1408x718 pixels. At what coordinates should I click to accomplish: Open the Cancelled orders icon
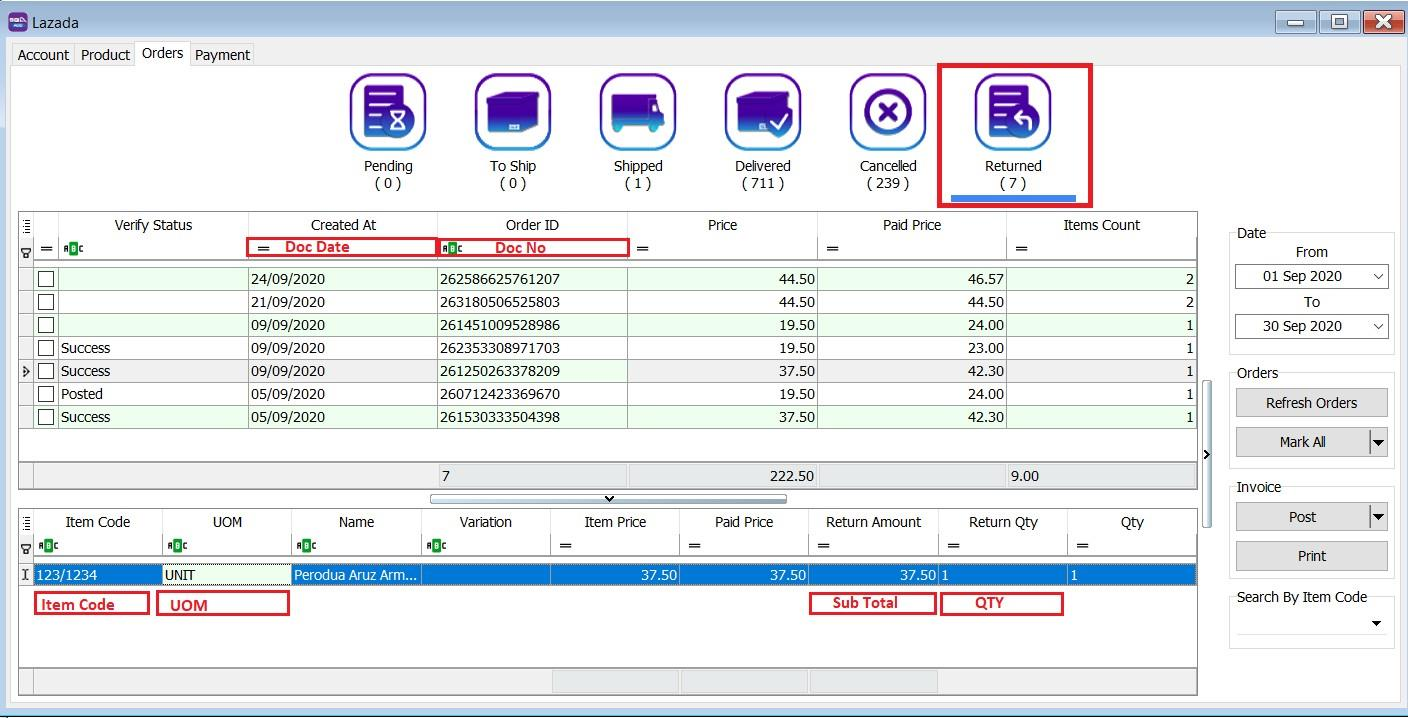[888, 113]
